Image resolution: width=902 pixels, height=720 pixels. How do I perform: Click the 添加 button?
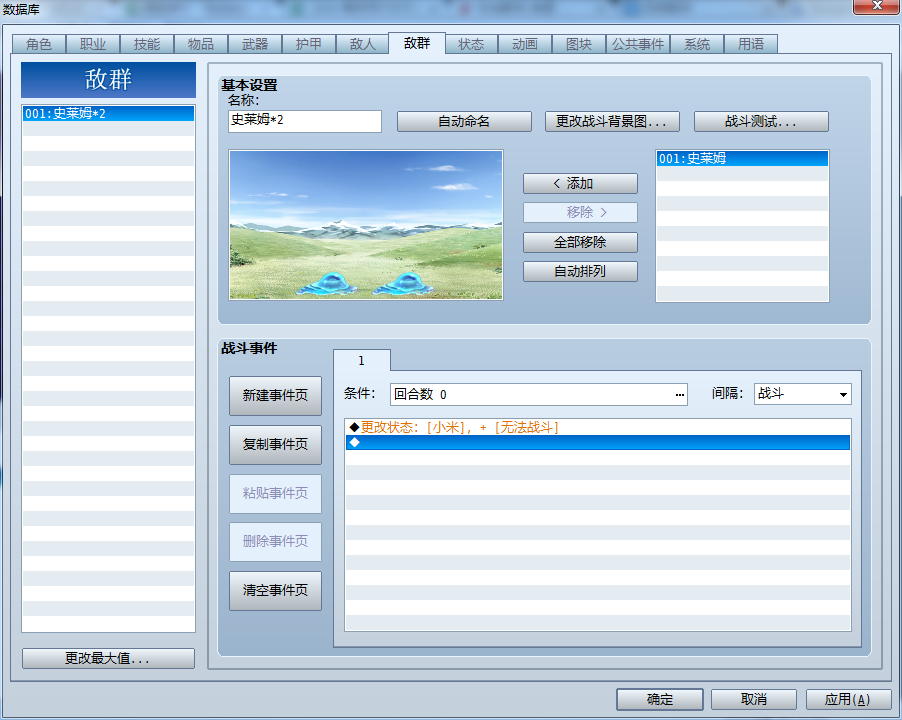click(x=580, y=183)
